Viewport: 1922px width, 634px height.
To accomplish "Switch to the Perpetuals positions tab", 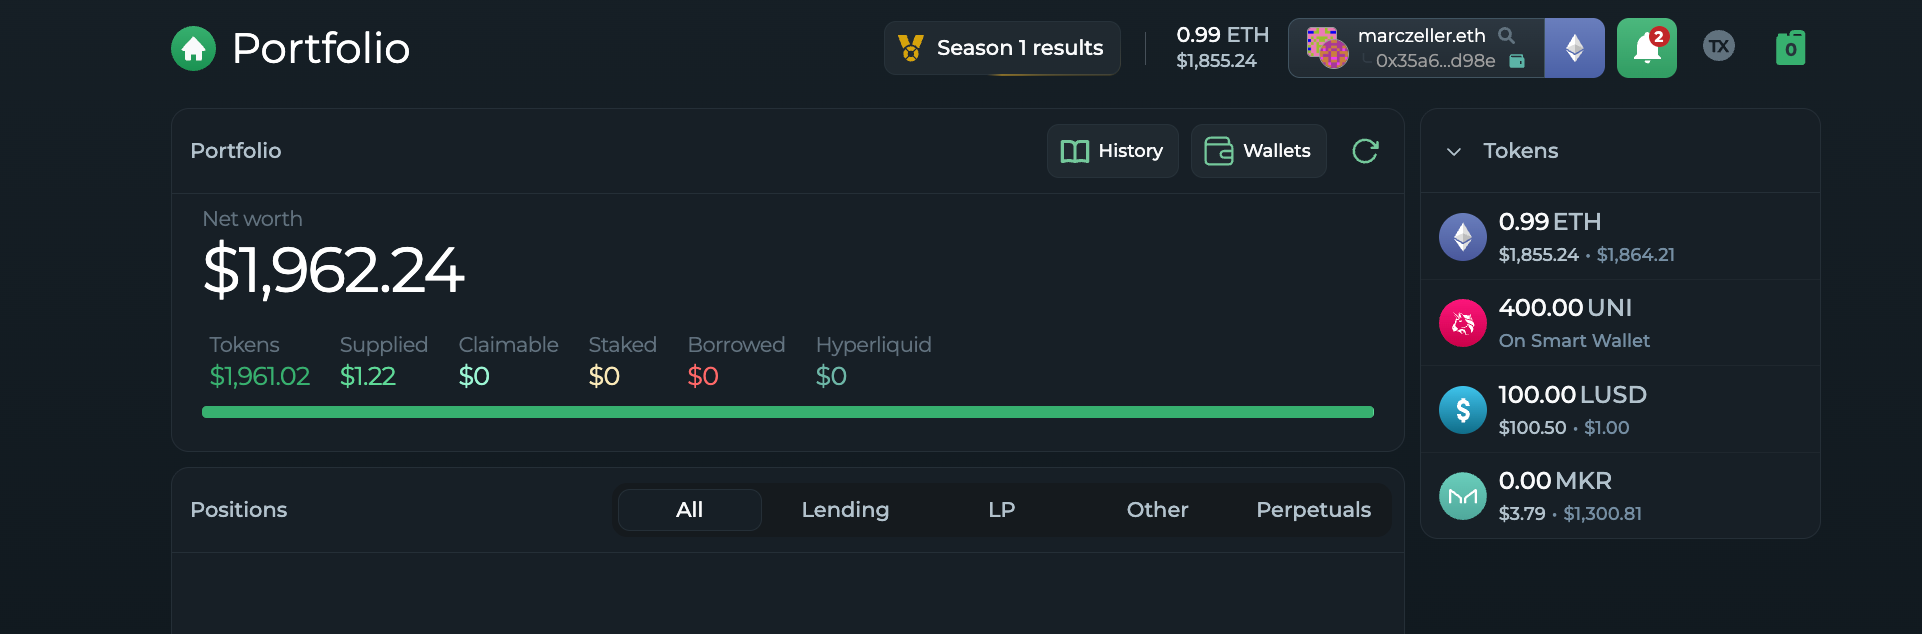I will [1313, 510].
